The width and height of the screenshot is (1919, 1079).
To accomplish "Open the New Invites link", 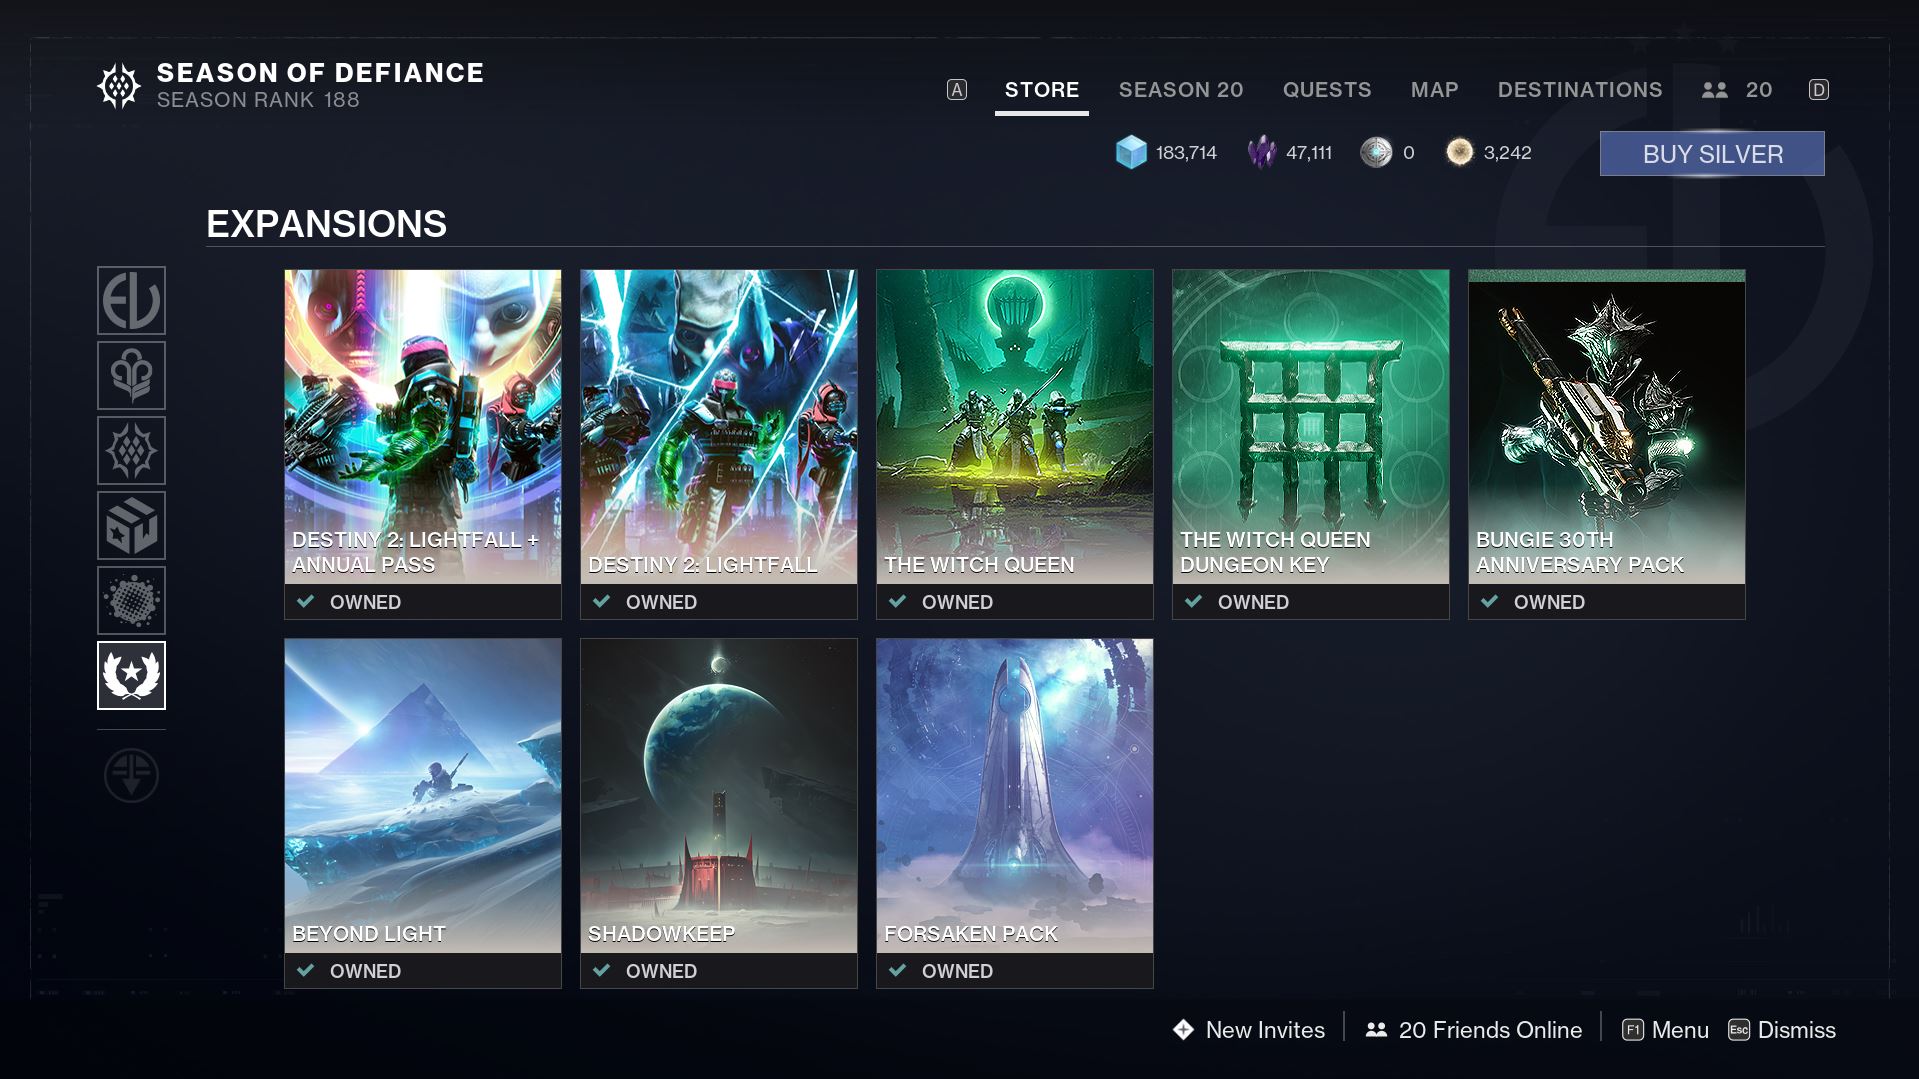I will pos(1265,1030).
